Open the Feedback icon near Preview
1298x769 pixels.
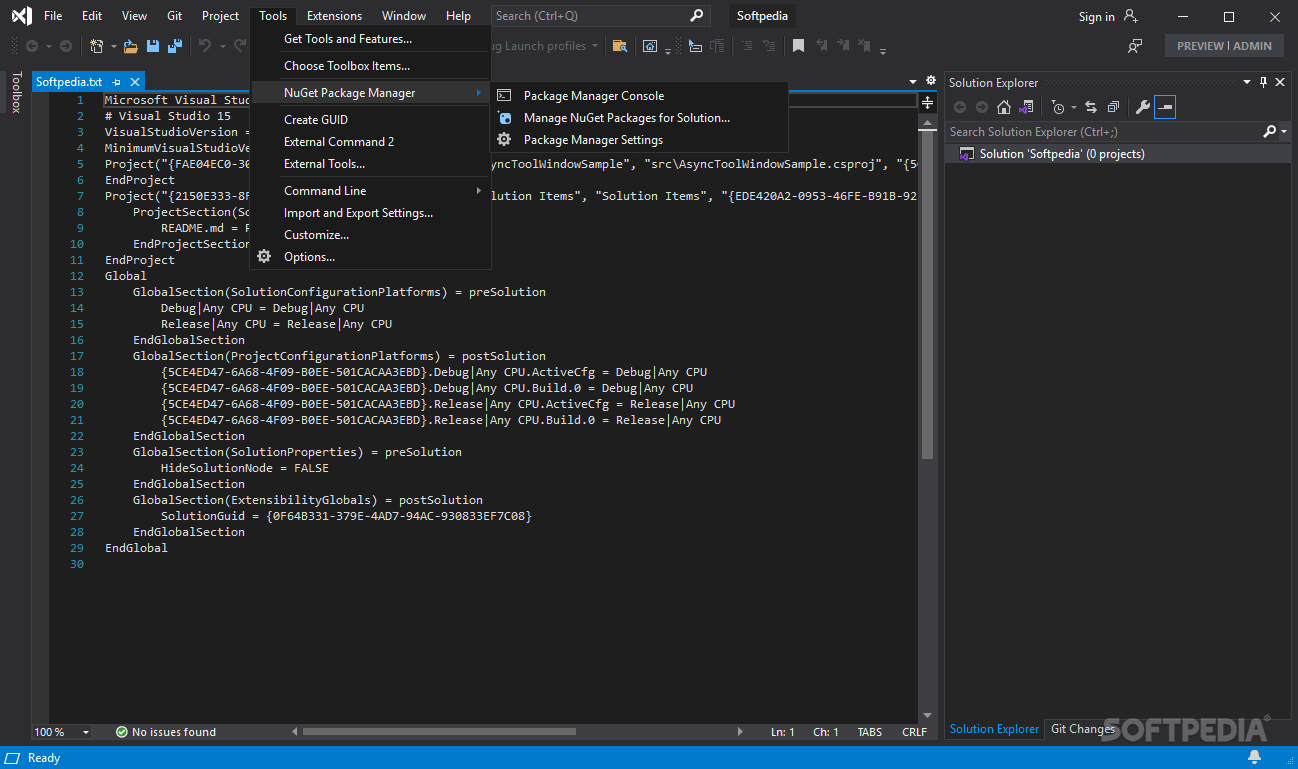pos(1135,46)
